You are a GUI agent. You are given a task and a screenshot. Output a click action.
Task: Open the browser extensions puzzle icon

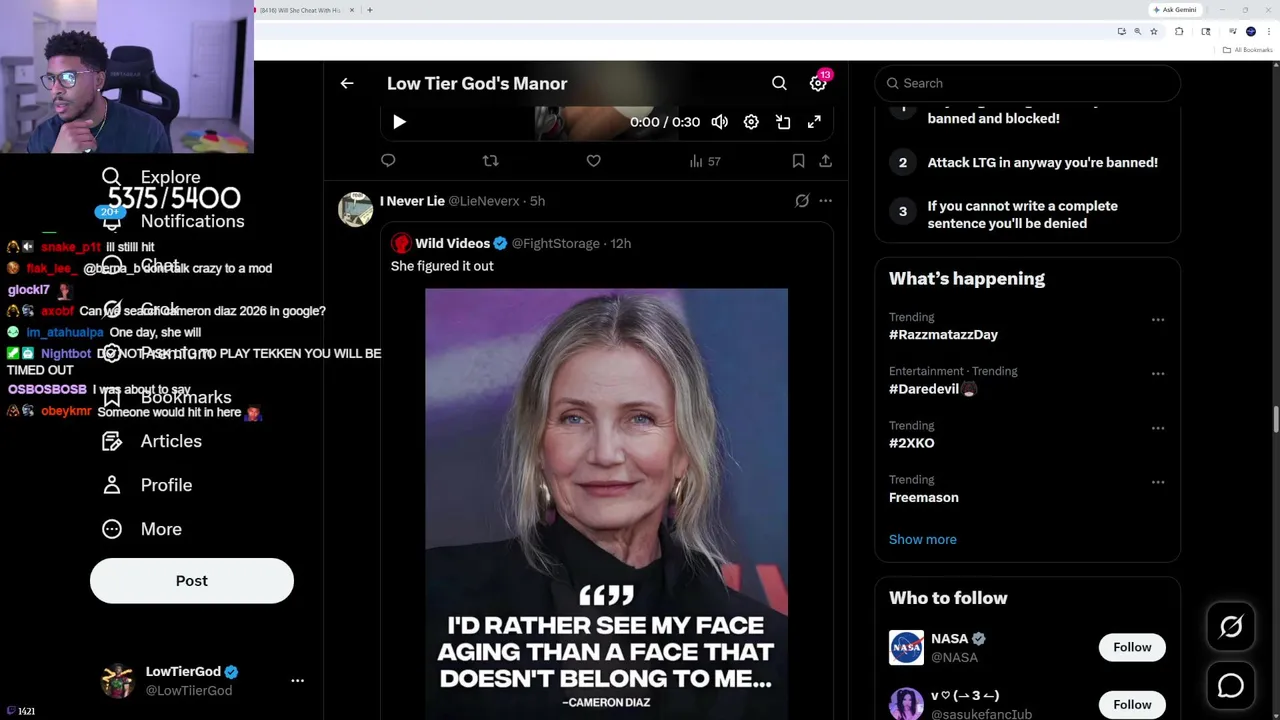1179,32
